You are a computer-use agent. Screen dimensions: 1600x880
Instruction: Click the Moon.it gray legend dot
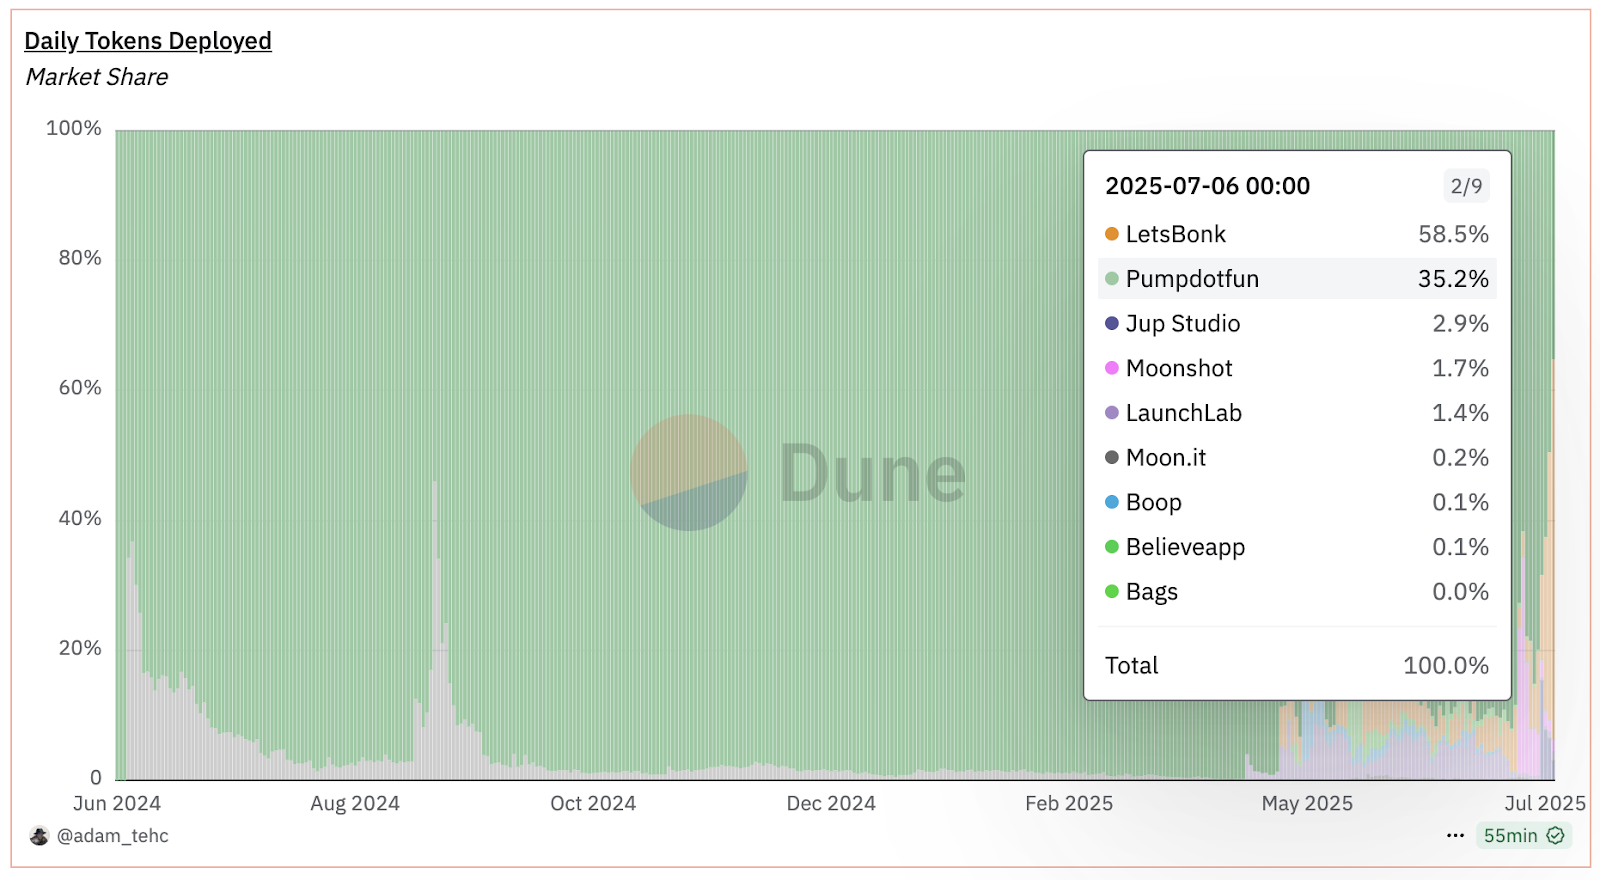(1112, 457)
